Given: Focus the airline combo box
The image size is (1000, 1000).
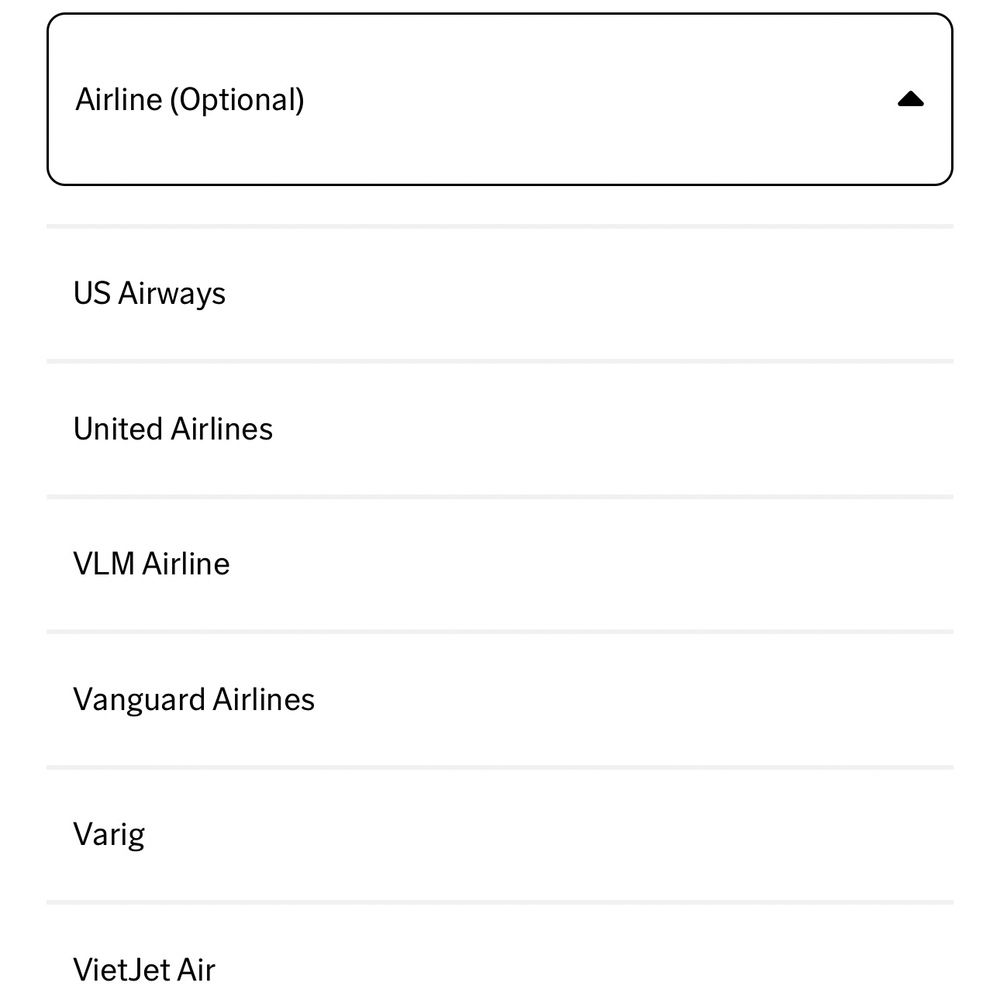Looking at the screenshot, I should coord(500,99).
